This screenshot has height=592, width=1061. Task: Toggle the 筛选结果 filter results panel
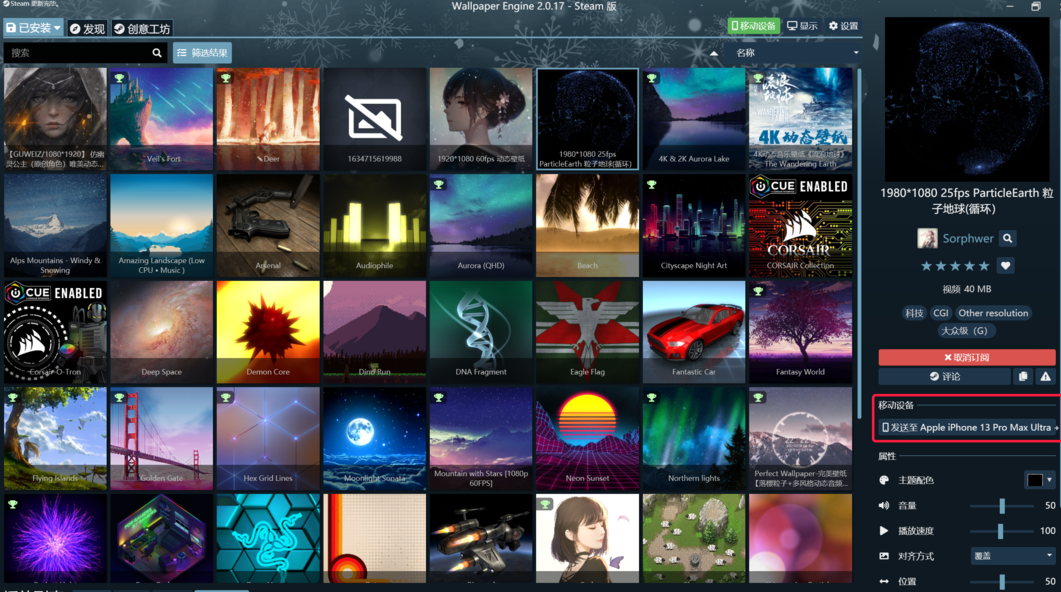pyautogui.click(x=202, y=53)
